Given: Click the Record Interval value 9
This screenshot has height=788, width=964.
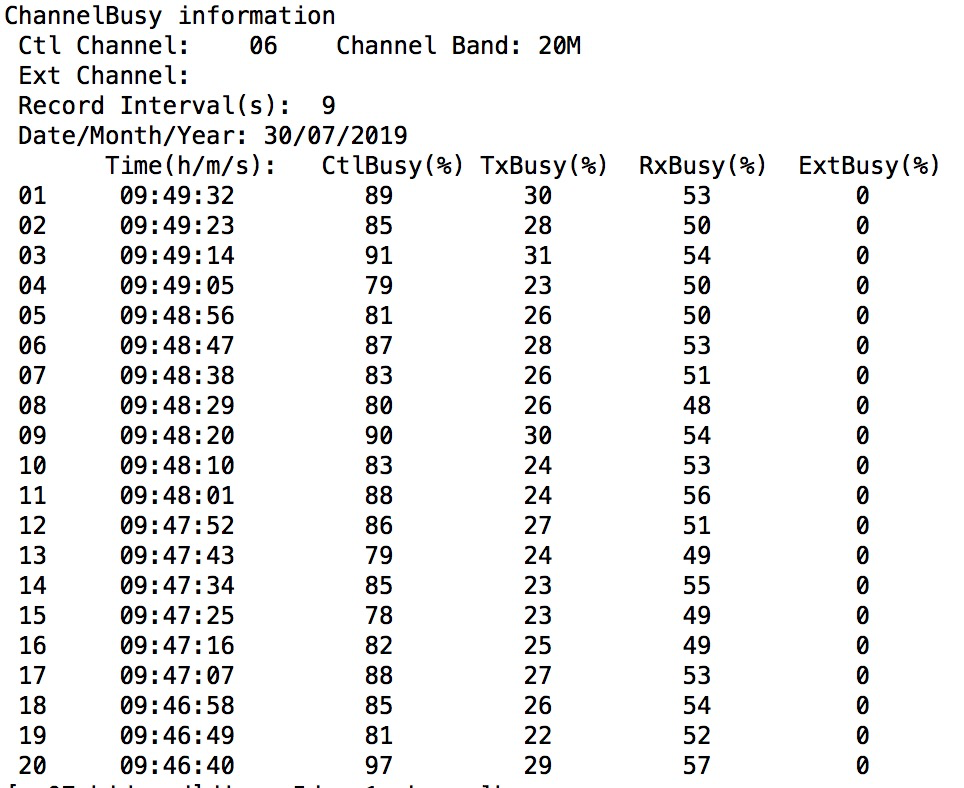Looking at the screenshot, I should click(x=329, y=106).
